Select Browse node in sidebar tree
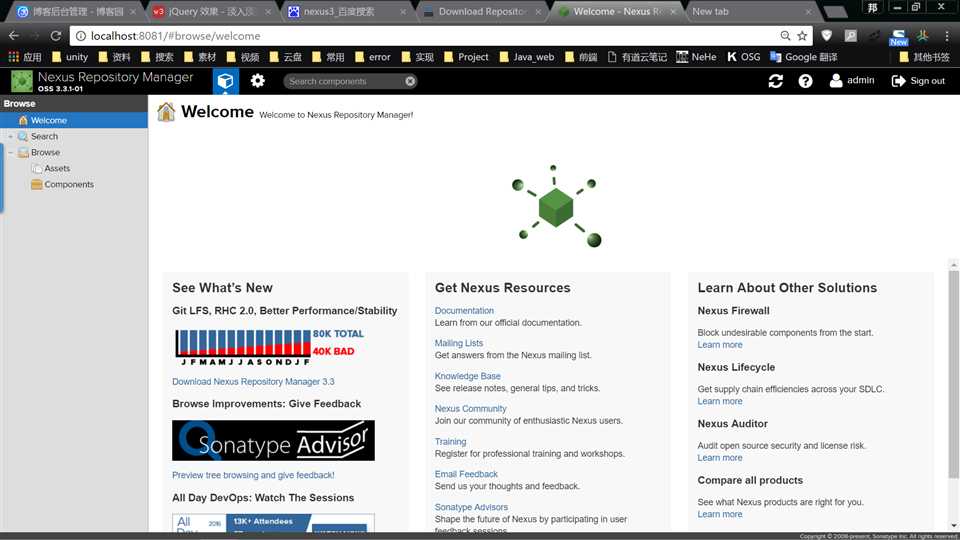960x540 pixels. coord(45,152)
